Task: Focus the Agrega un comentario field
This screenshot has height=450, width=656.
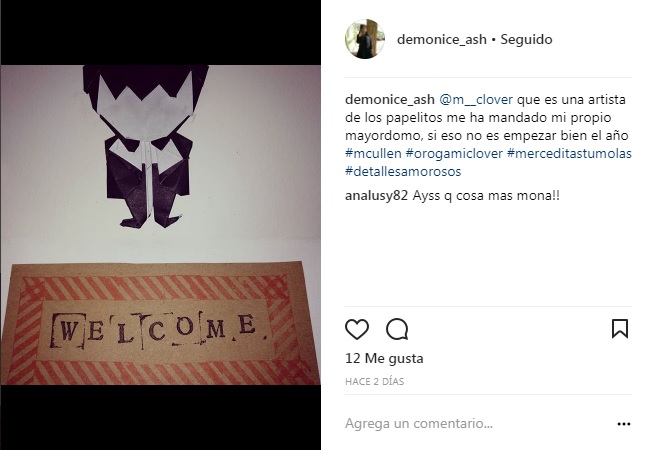Action: point(477,424)
